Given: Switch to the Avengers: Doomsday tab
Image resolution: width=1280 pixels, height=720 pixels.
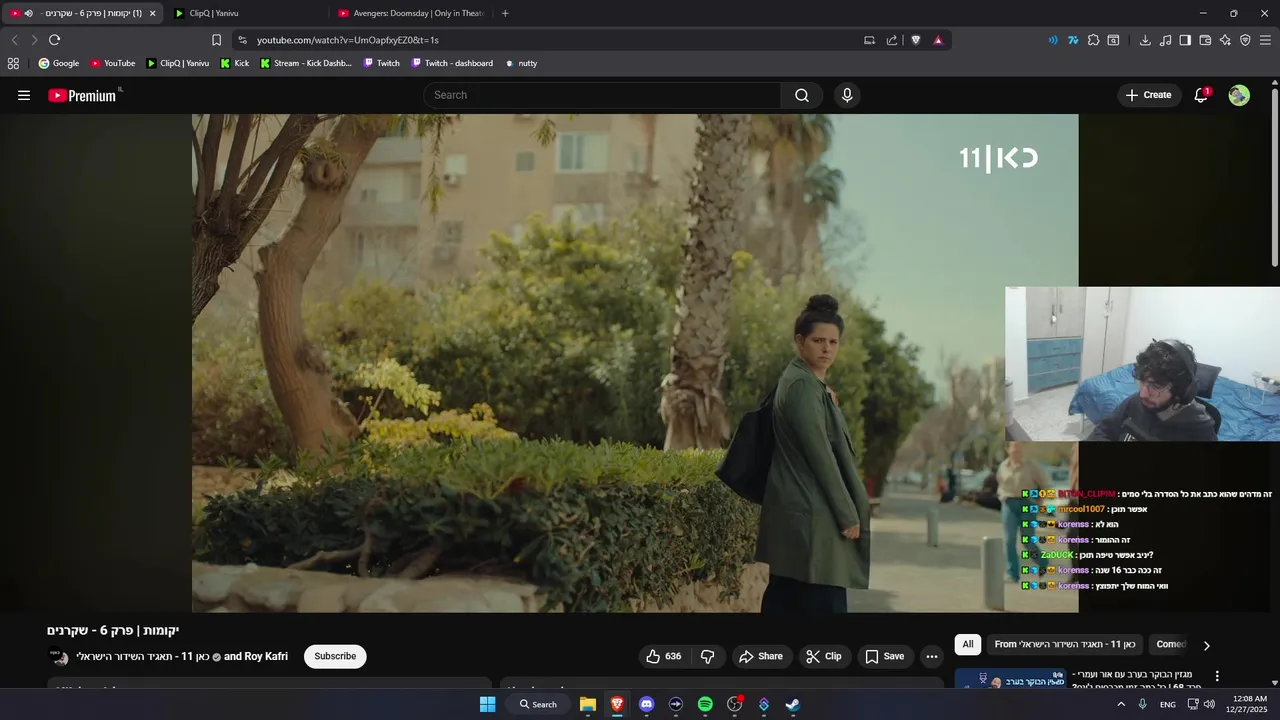Looking at the screenshot, I should (412, 13).
